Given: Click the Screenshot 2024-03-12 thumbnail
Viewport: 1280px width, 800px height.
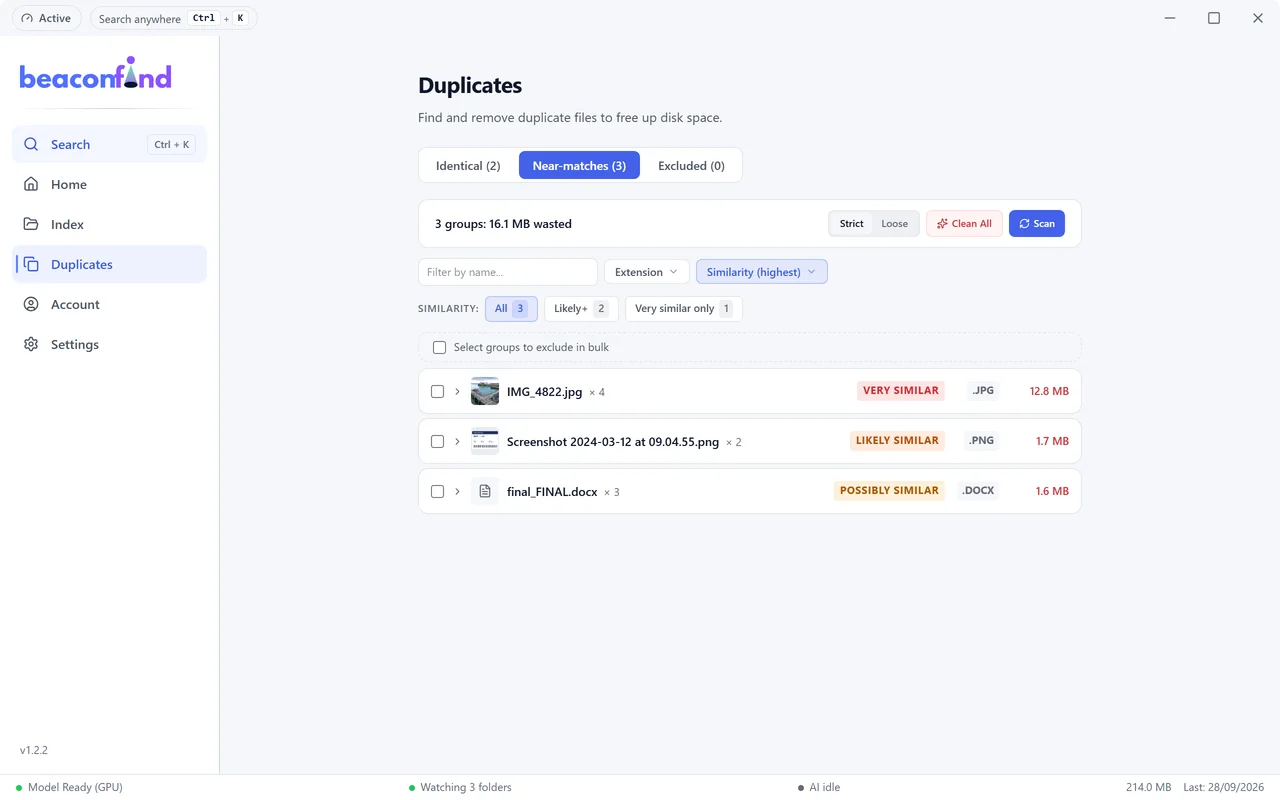Looking at the screenshot, I should 485,441.
